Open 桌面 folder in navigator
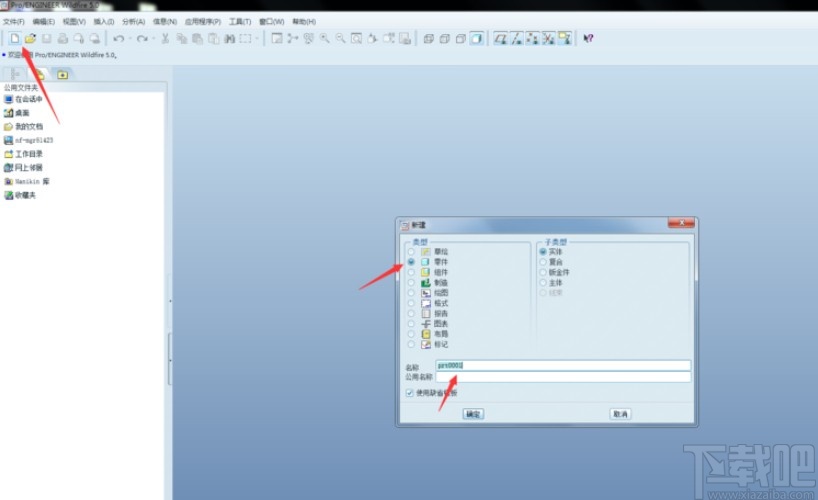The image size is (818, 500). pos(17,113)
